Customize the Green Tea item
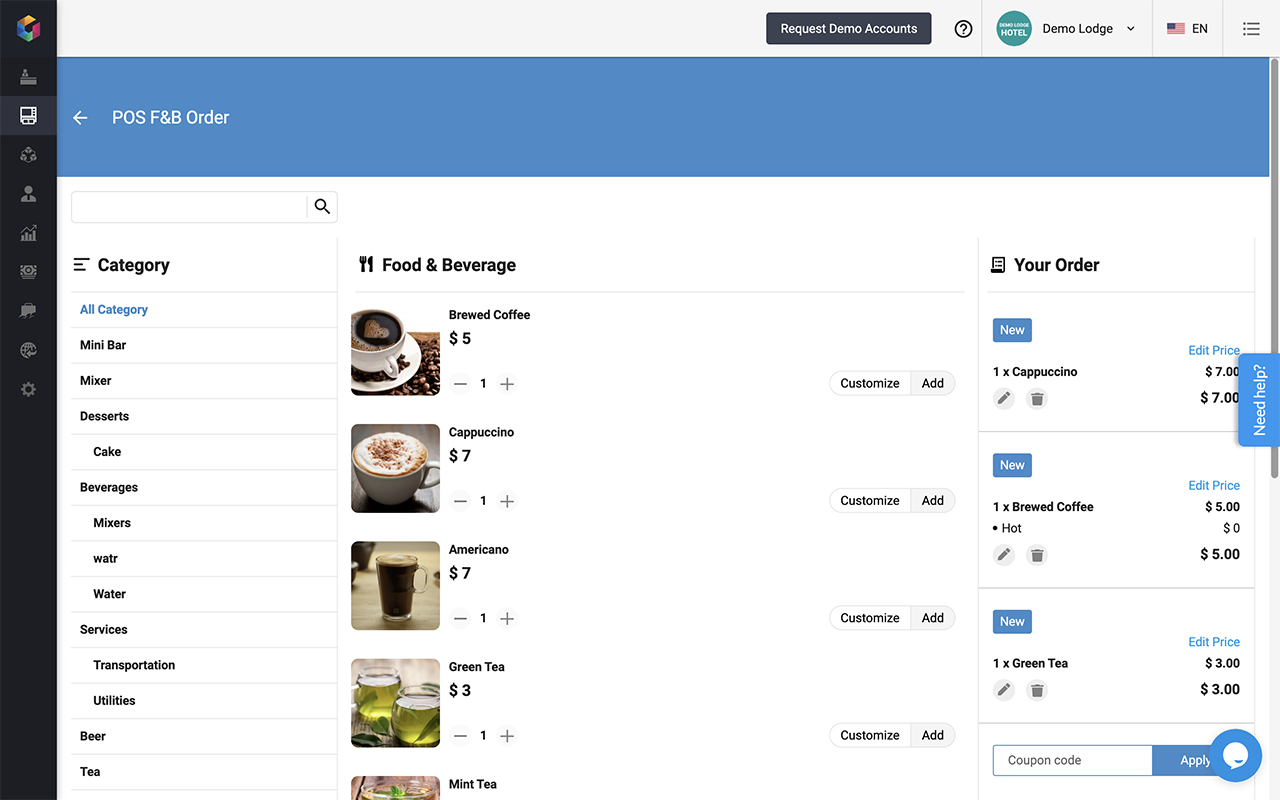The width and height of the screenshot is (1280, 800). click(870, 735)
